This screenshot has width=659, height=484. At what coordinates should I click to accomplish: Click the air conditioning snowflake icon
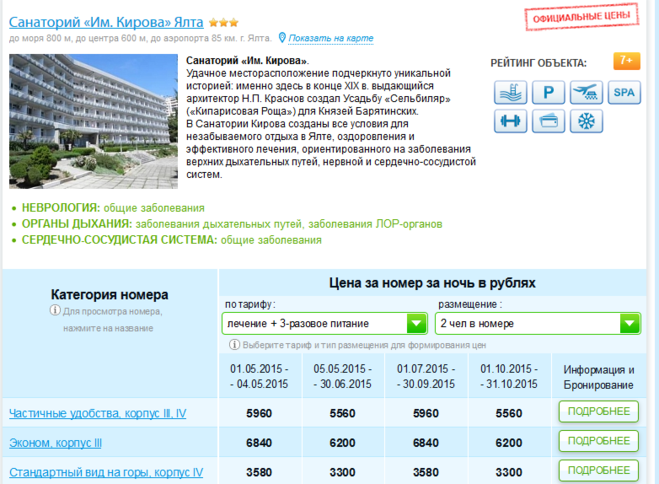[586, 122]
